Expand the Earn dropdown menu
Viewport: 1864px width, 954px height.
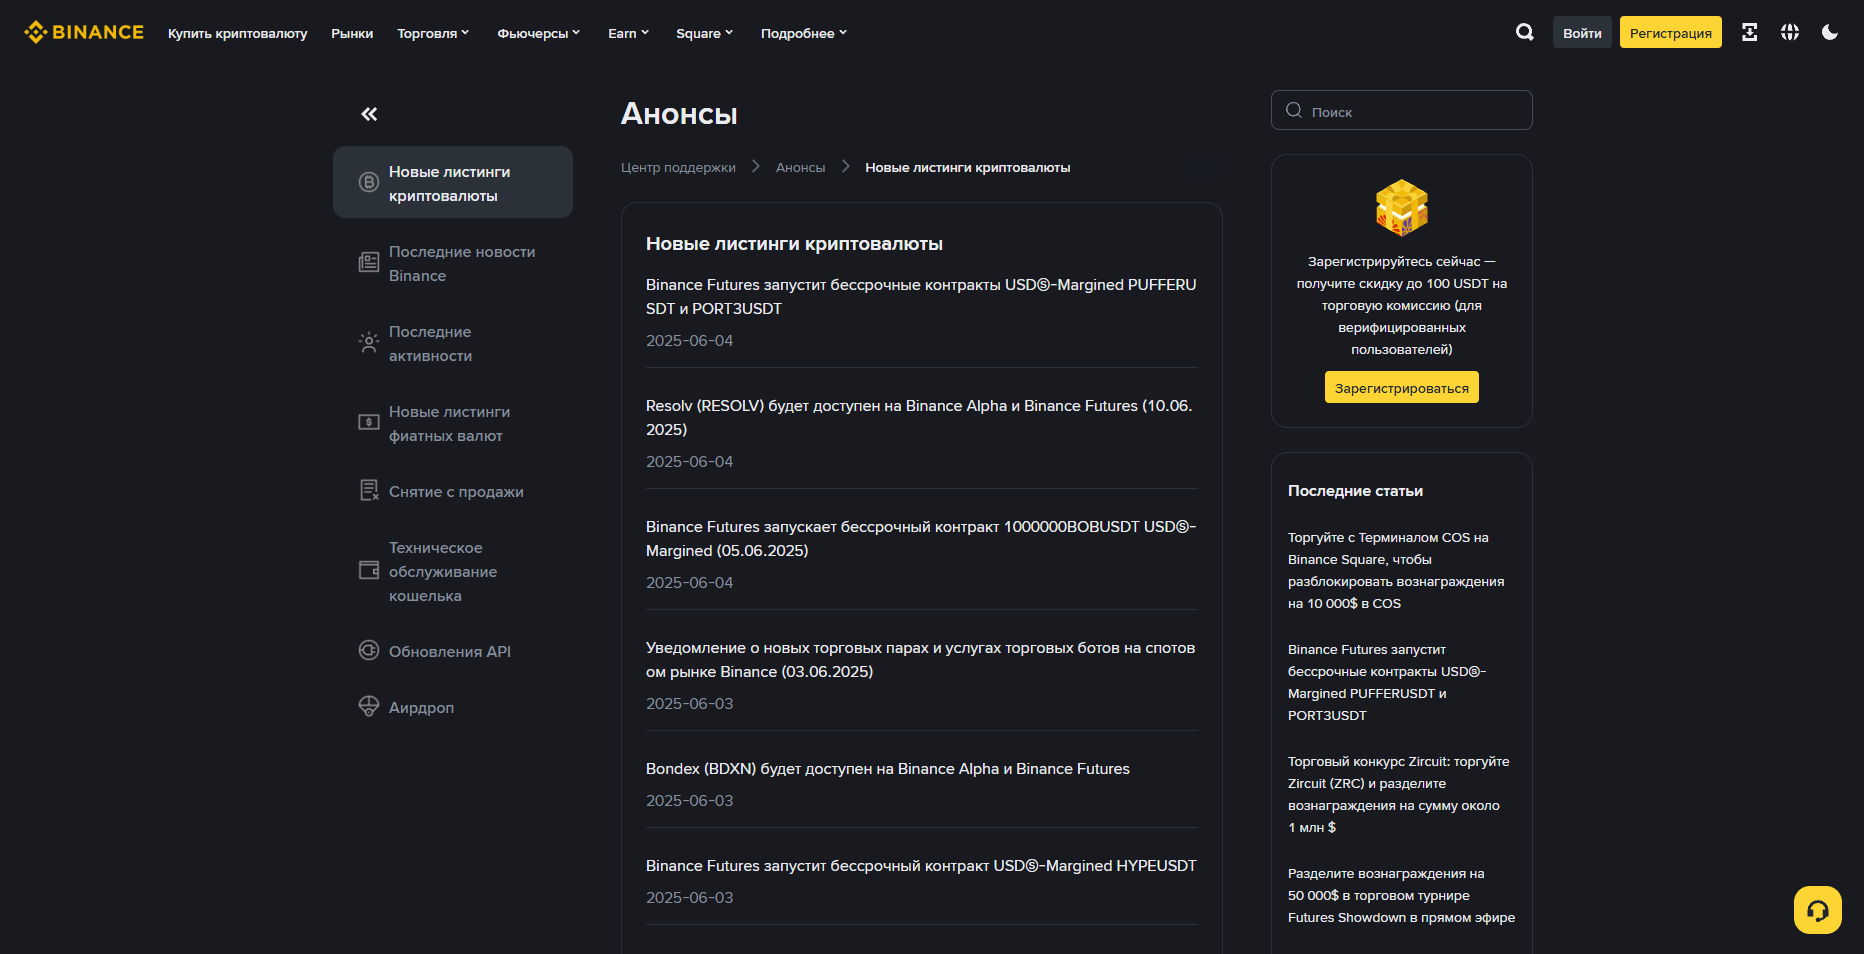(629, 33)
